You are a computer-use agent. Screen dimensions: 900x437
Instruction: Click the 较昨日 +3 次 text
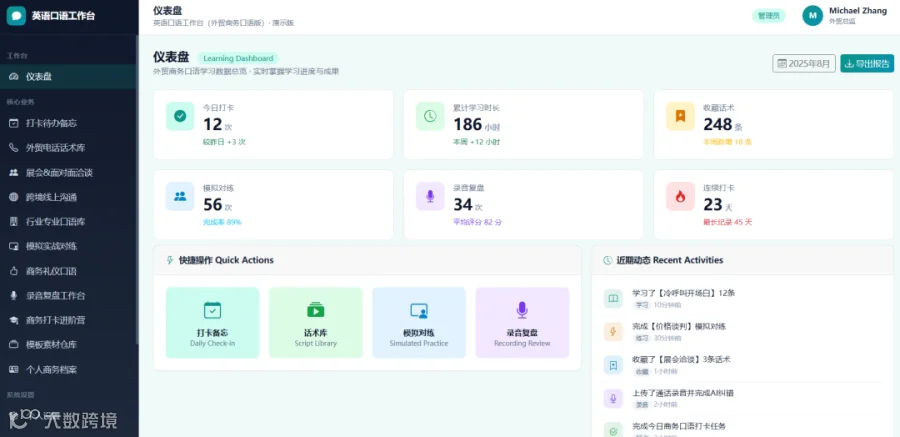point(224,142)
